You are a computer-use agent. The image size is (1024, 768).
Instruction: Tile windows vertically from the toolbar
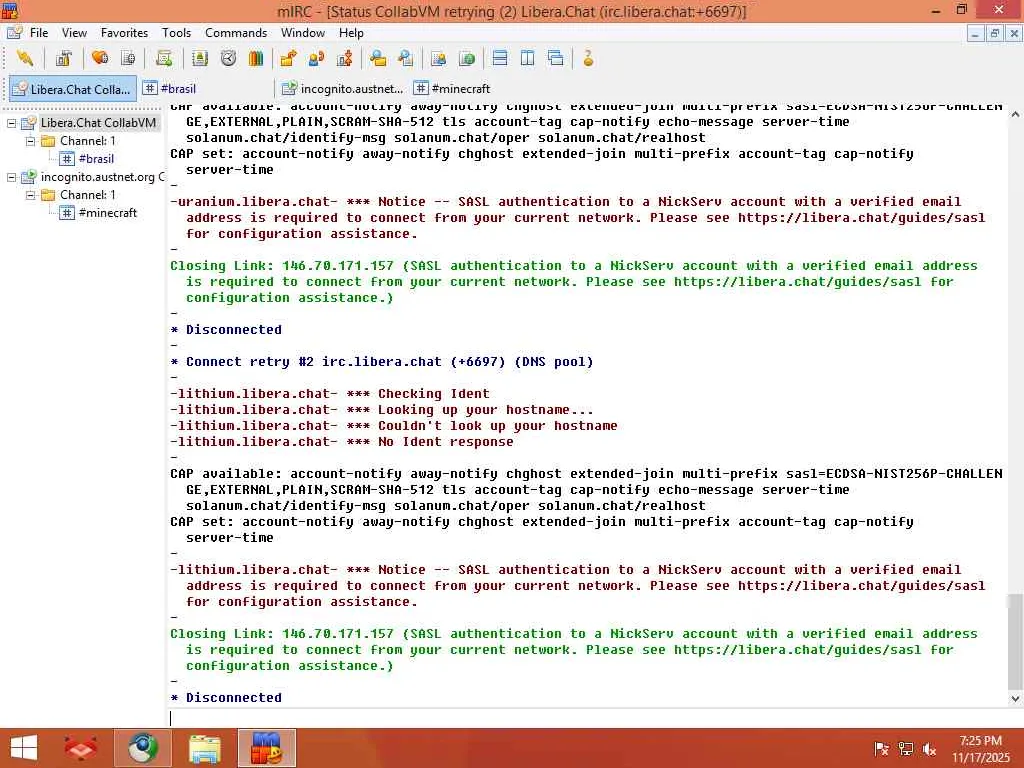pos(528,58)
